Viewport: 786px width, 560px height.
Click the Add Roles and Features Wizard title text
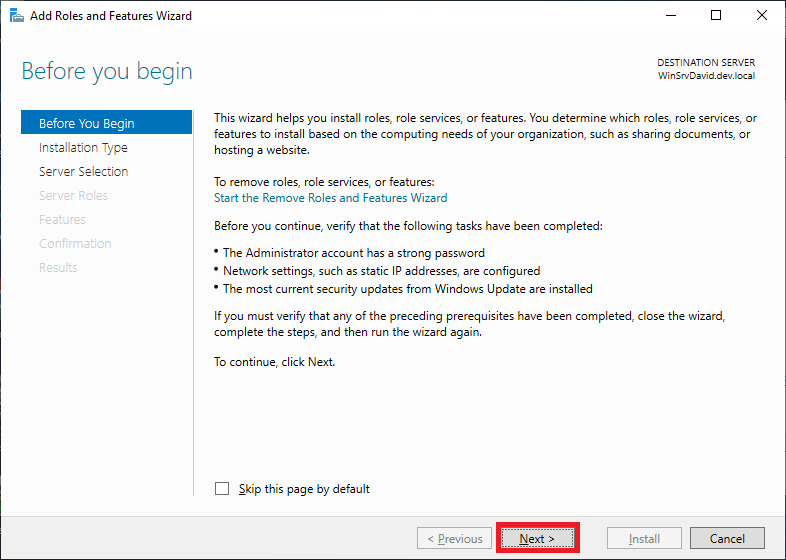tap(111, 16)
